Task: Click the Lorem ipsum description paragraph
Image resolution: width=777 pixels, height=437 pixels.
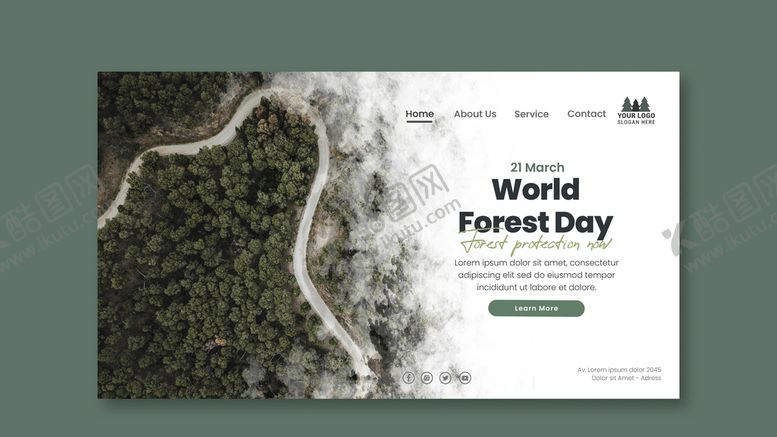Action: click(x=536, y=275)
